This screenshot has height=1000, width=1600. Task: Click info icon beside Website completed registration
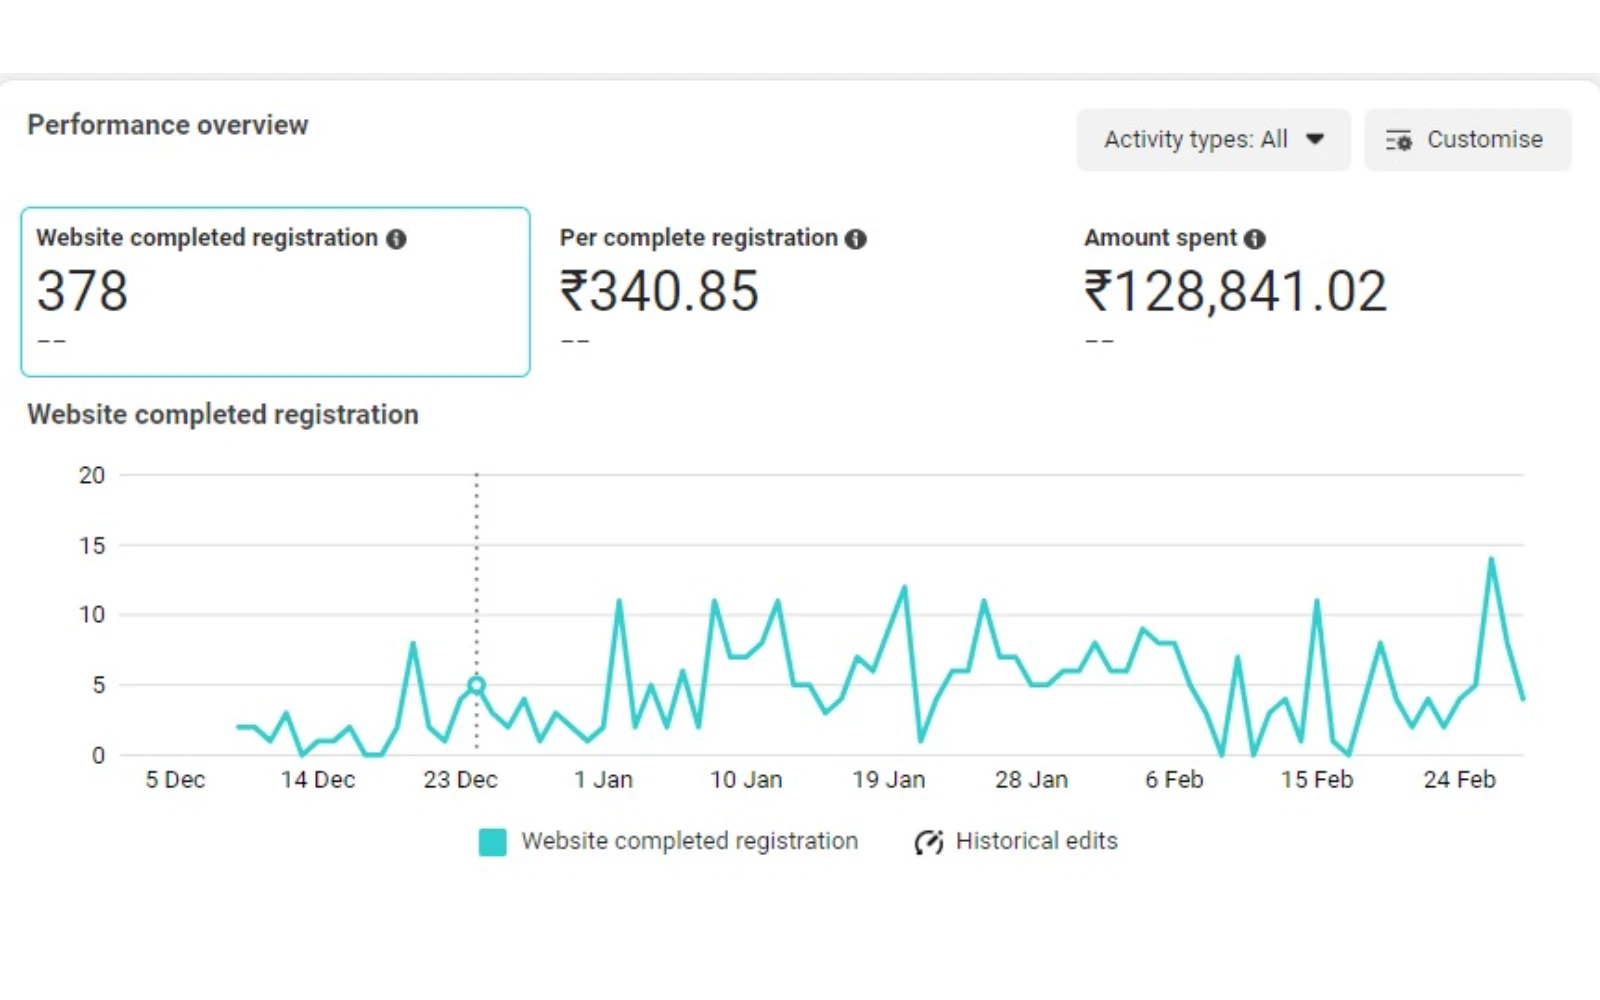(396, 239)
